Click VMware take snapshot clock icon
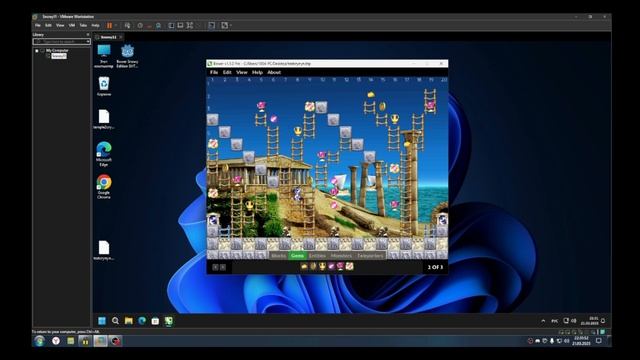 click(140, 25)
